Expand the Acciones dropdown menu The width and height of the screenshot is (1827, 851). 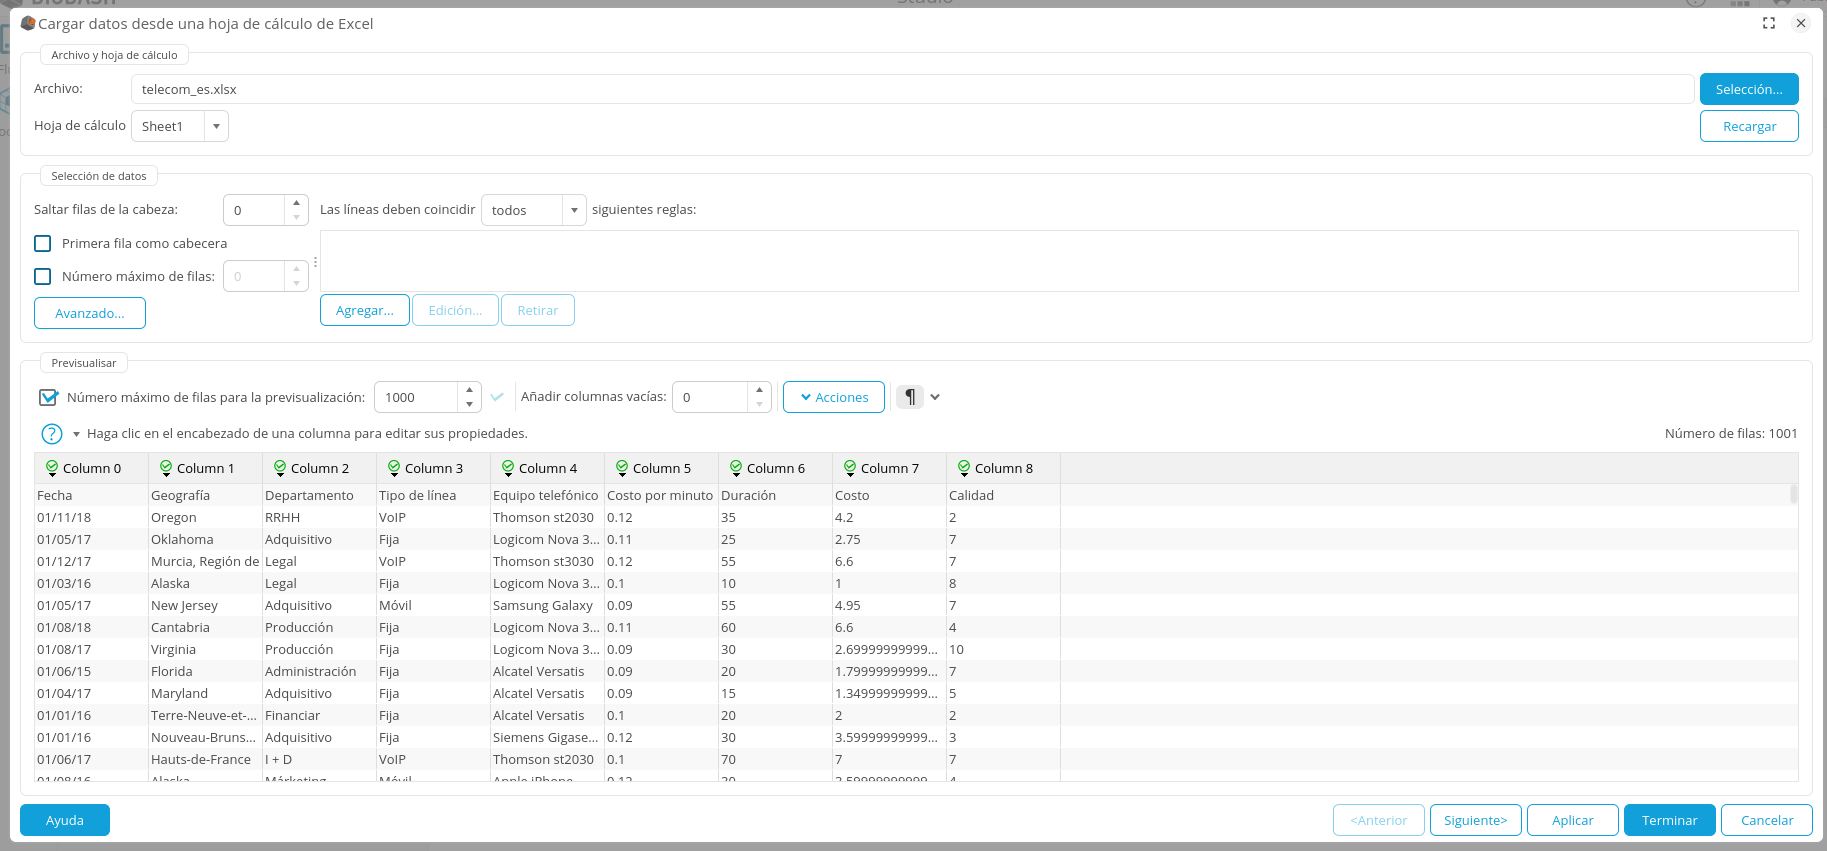[x=833, y=397]
